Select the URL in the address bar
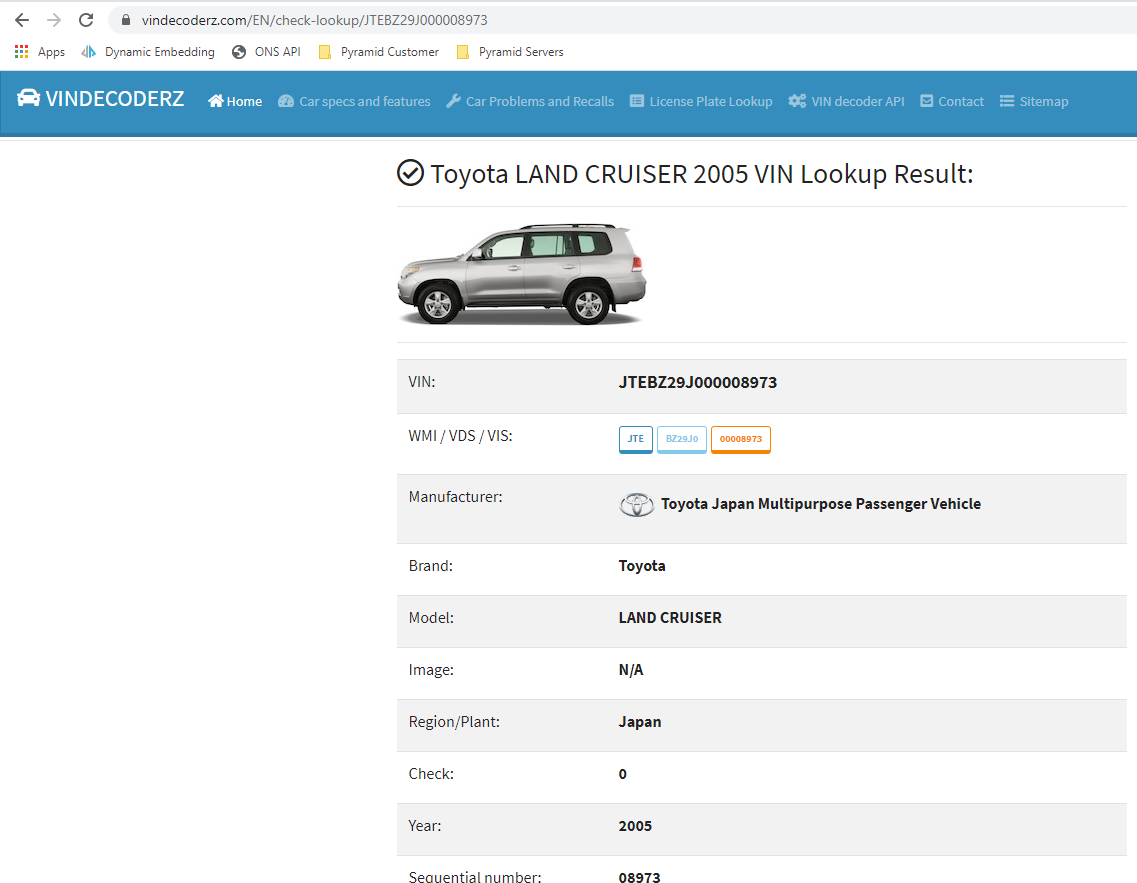The height and width of the screenshot is (883, 1137). point(314,20)
